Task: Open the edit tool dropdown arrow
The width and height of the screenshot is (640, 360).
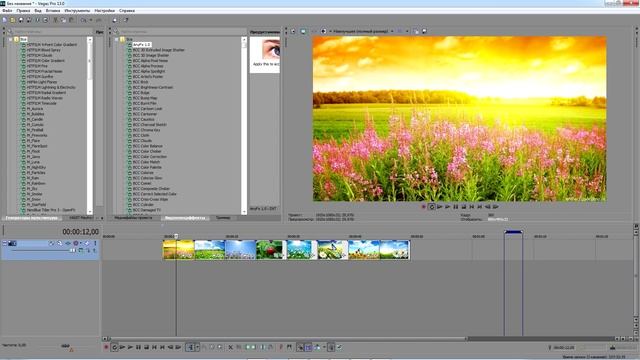Action: click(x=197, y=347)
